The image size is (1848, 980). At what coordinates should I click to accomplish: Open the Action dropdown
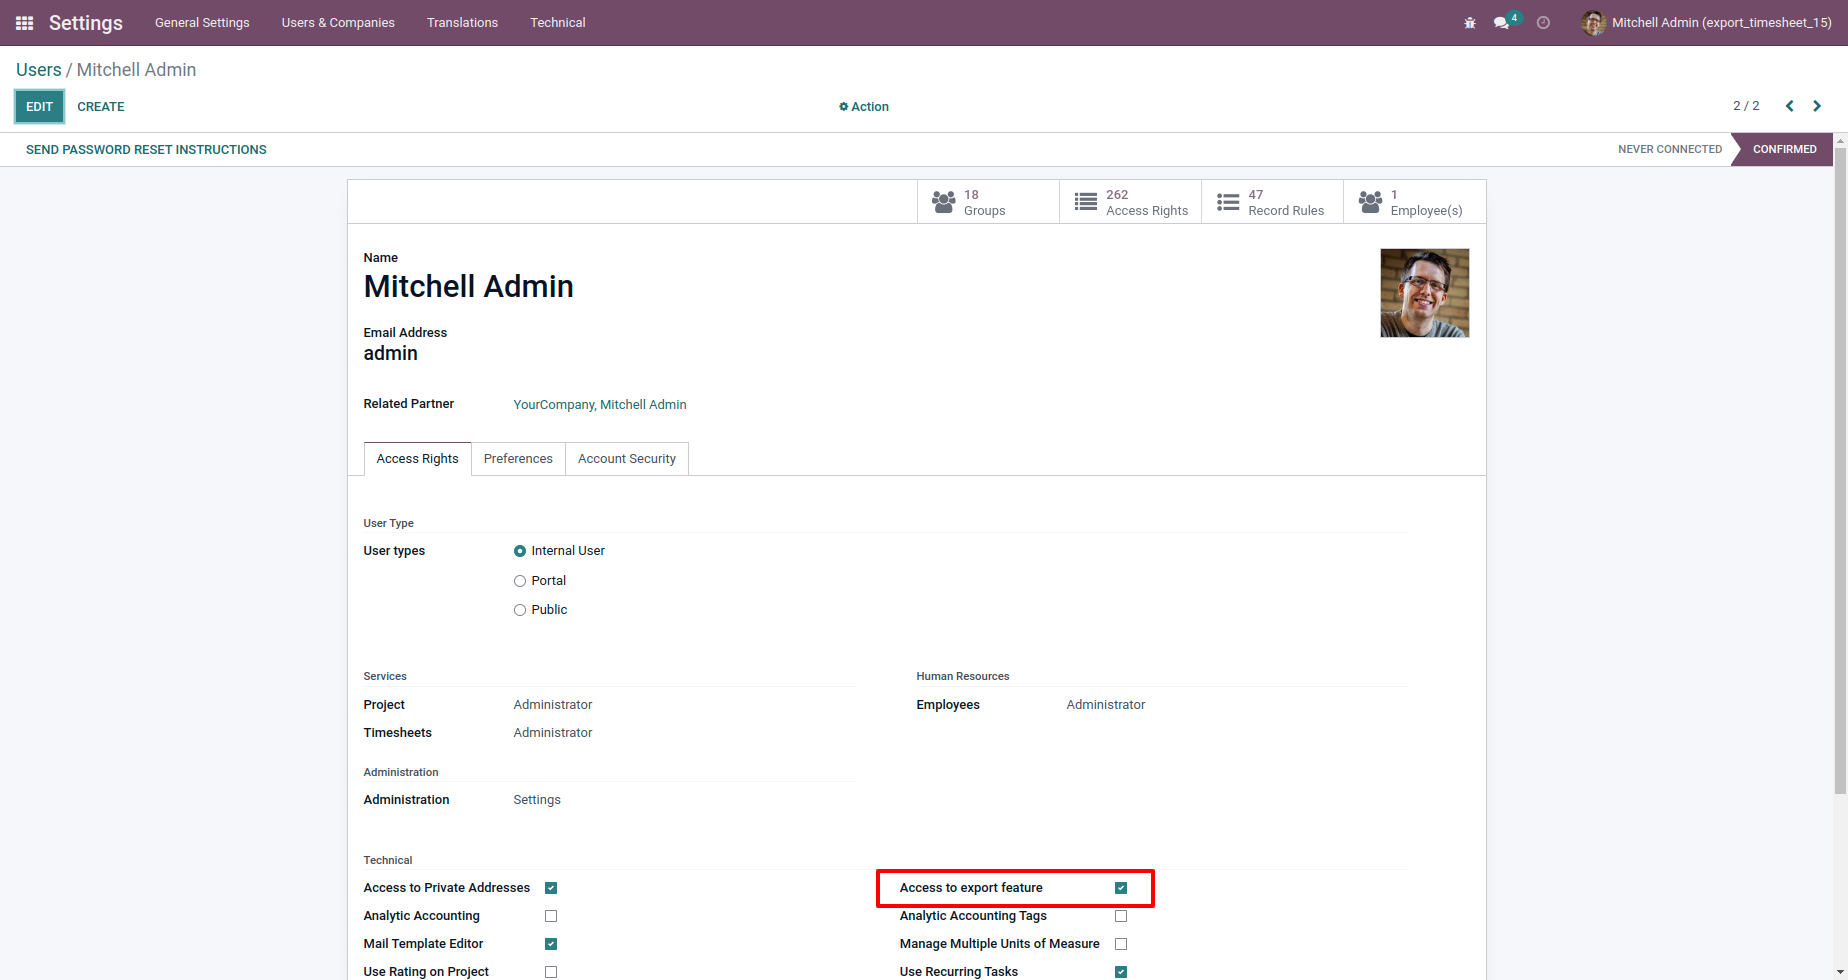(x=864, y=107)
